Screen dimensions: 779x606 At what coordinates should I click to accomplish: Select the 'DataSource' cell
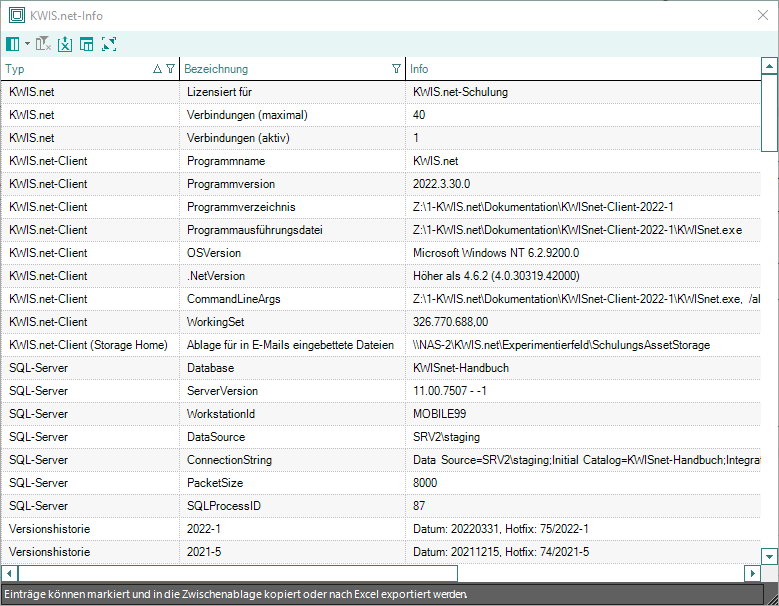tap(292, 437)
